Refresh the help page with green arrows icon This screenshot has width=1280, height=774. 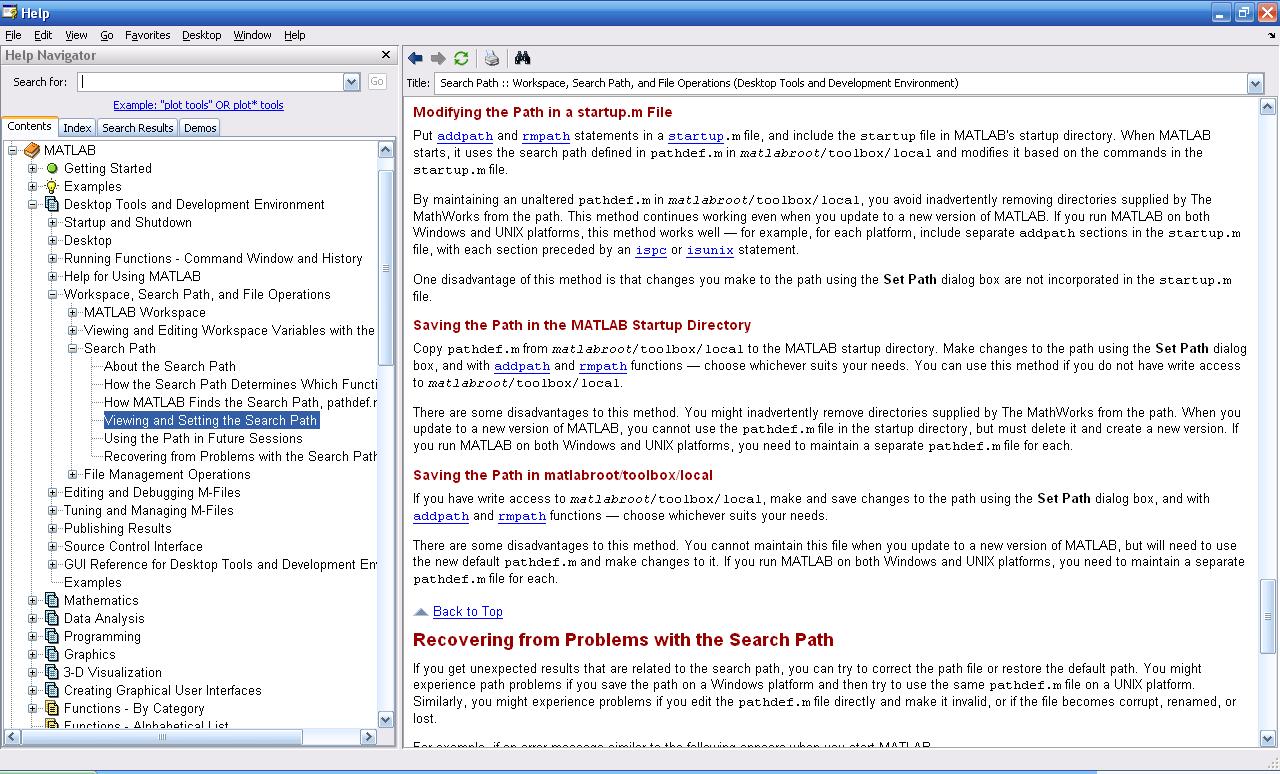coord(461,59)
